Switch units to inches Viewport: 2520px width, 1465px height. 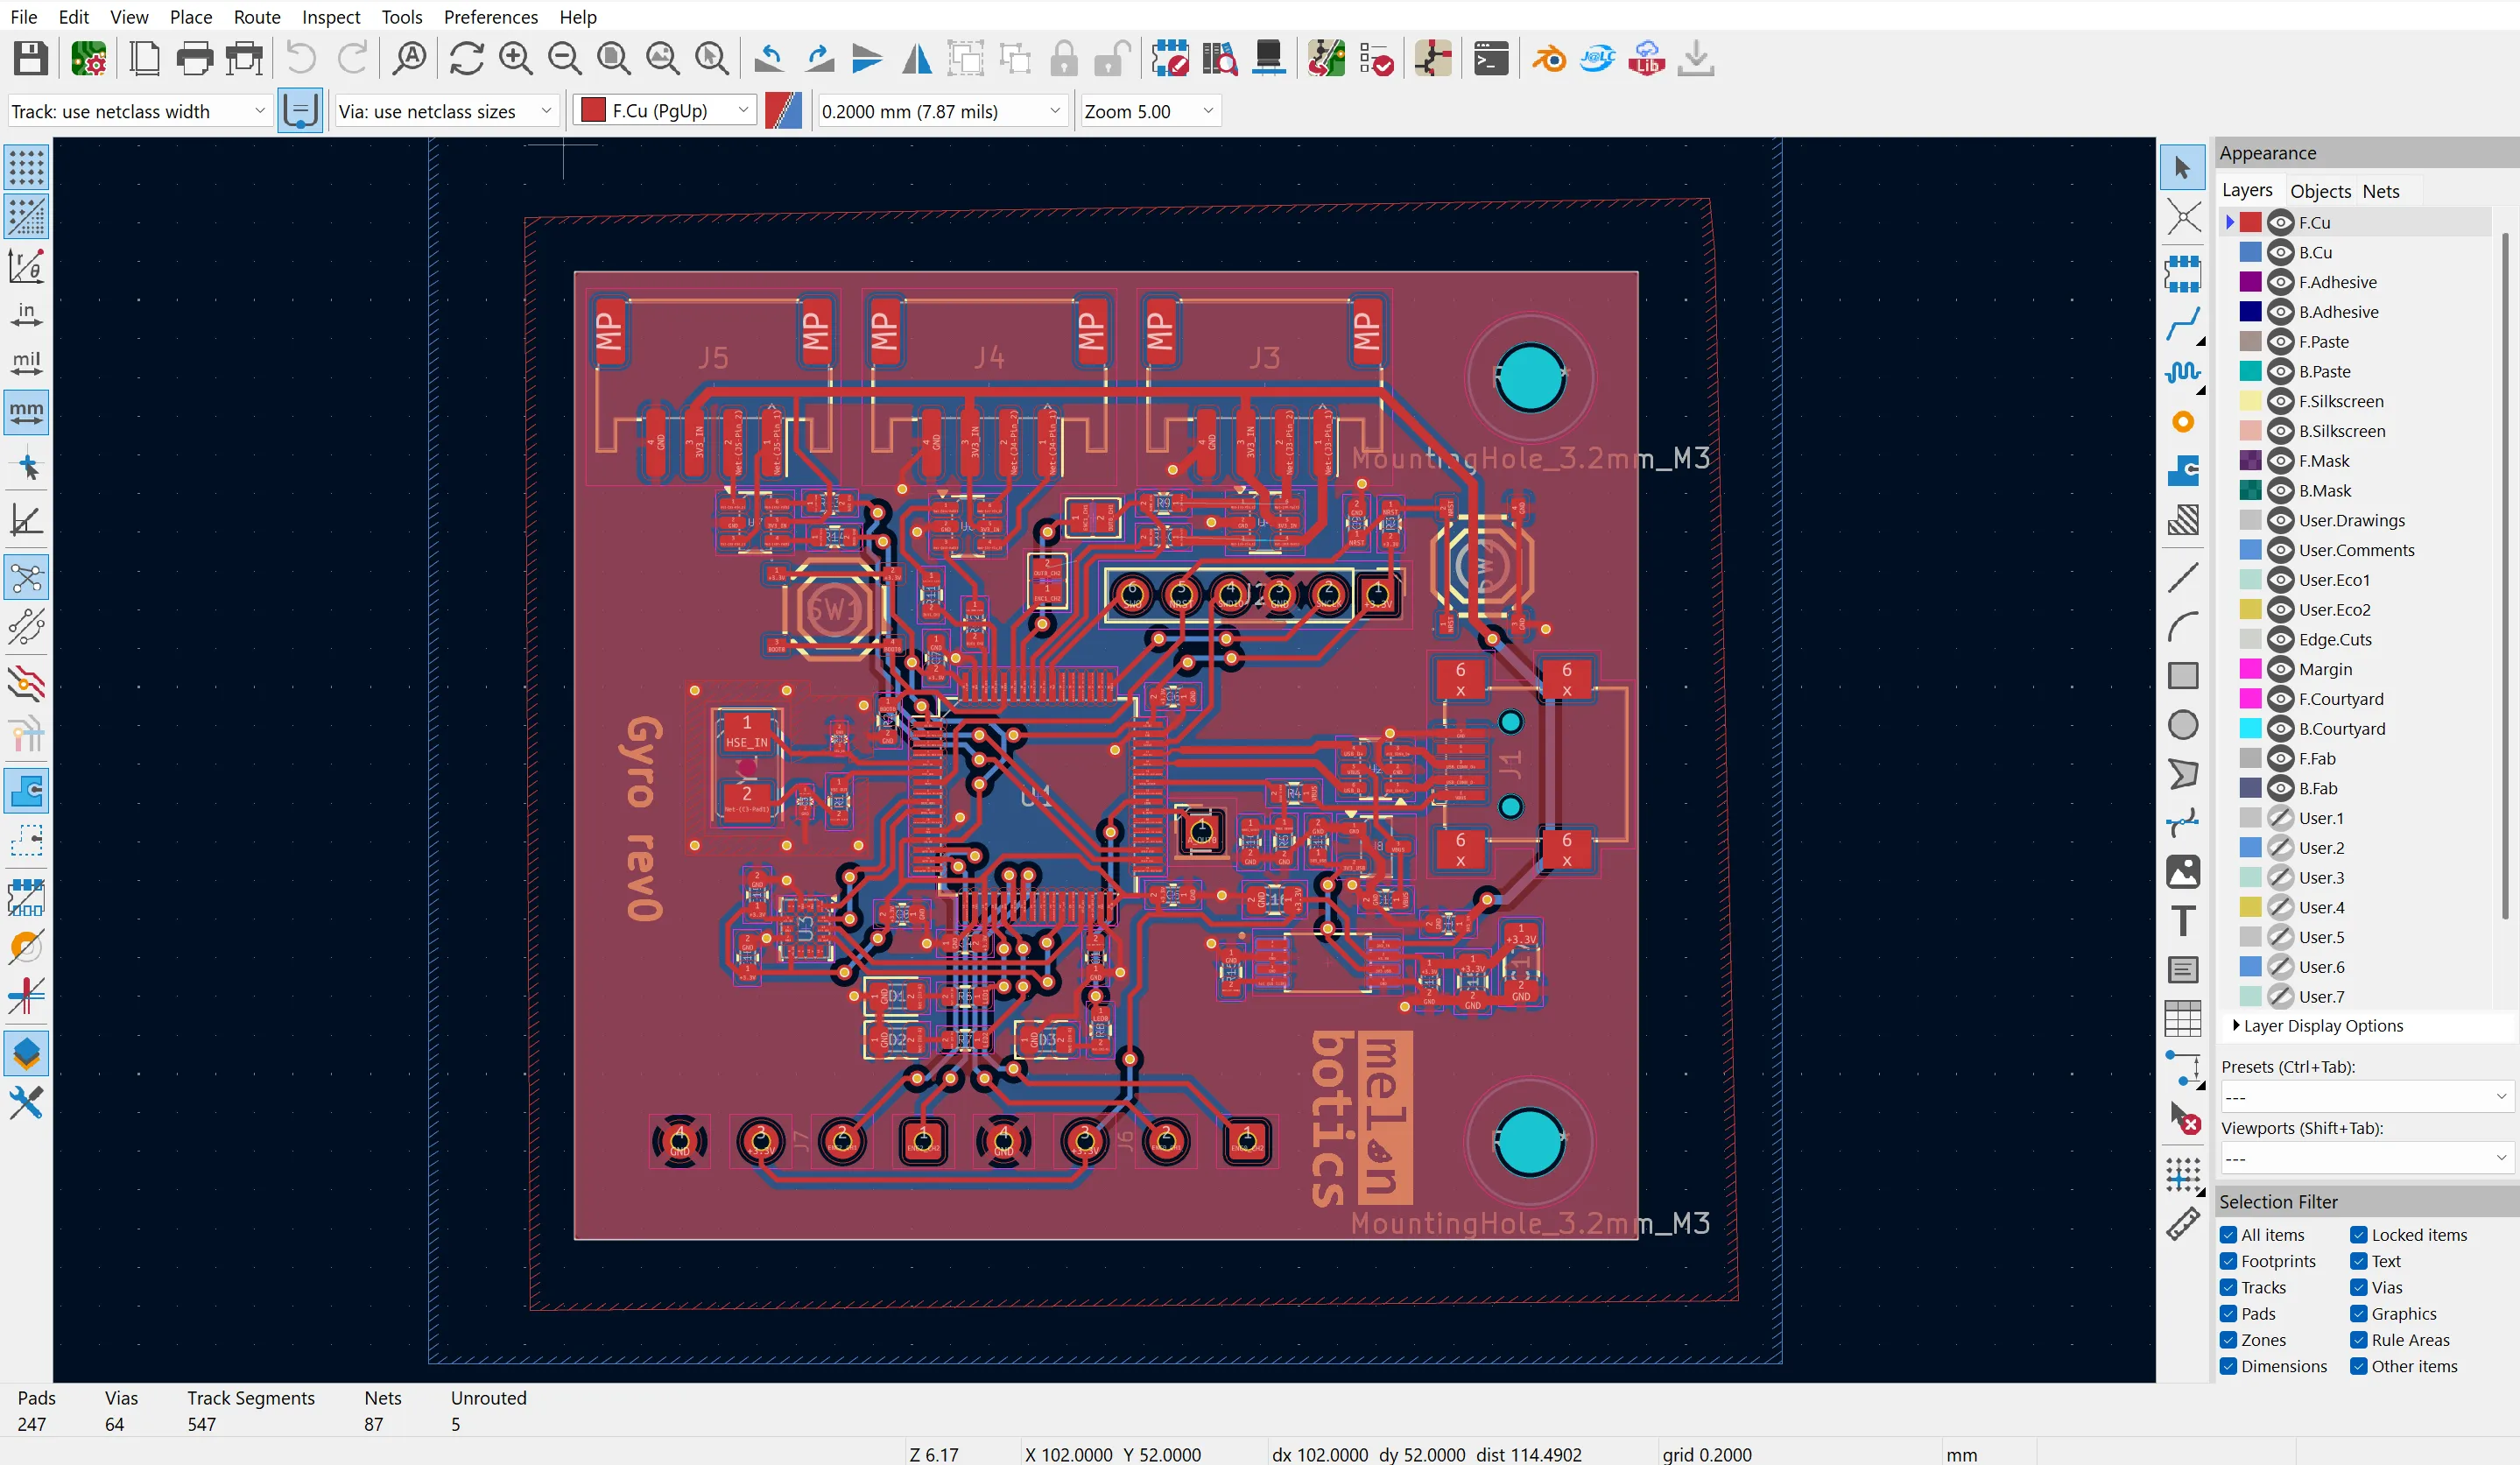26,314
